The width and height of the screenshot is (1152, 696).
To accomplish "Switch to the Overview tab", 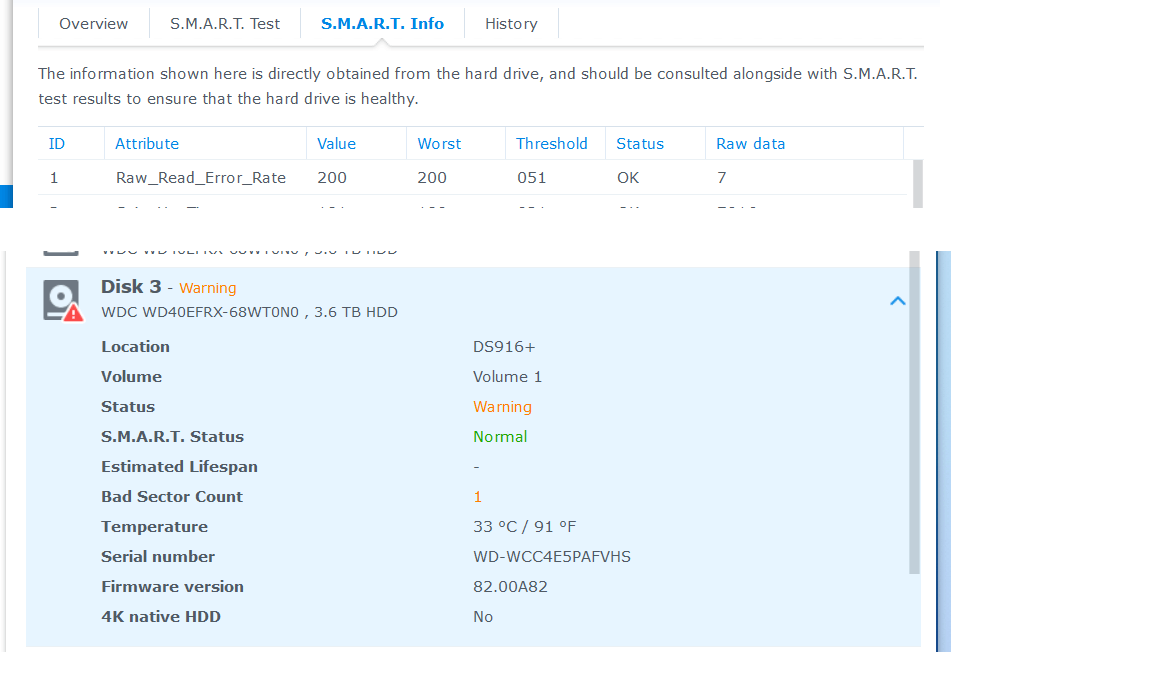I will [x=93, y=24].
